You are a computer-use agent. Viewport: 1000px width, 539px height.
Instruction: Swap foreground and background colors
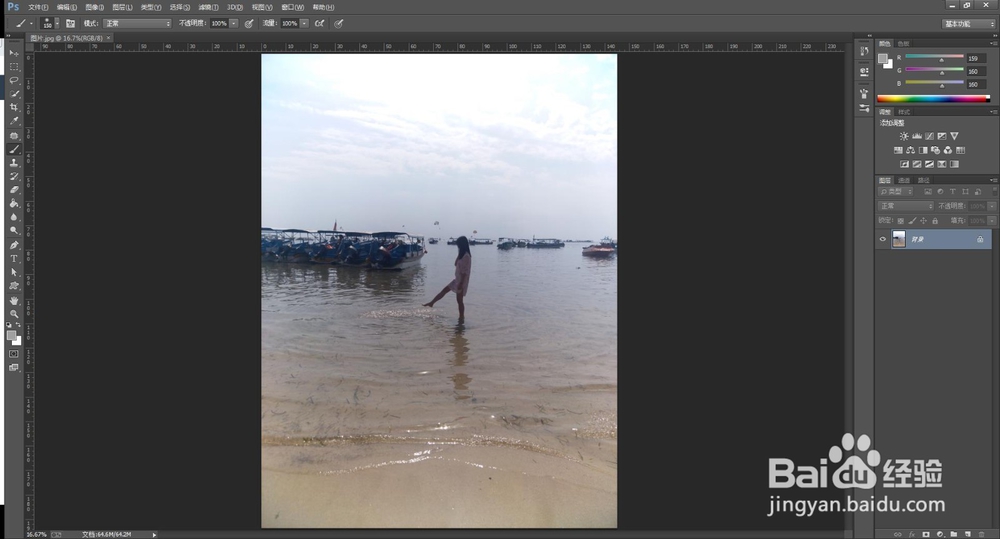coord(18,325)
